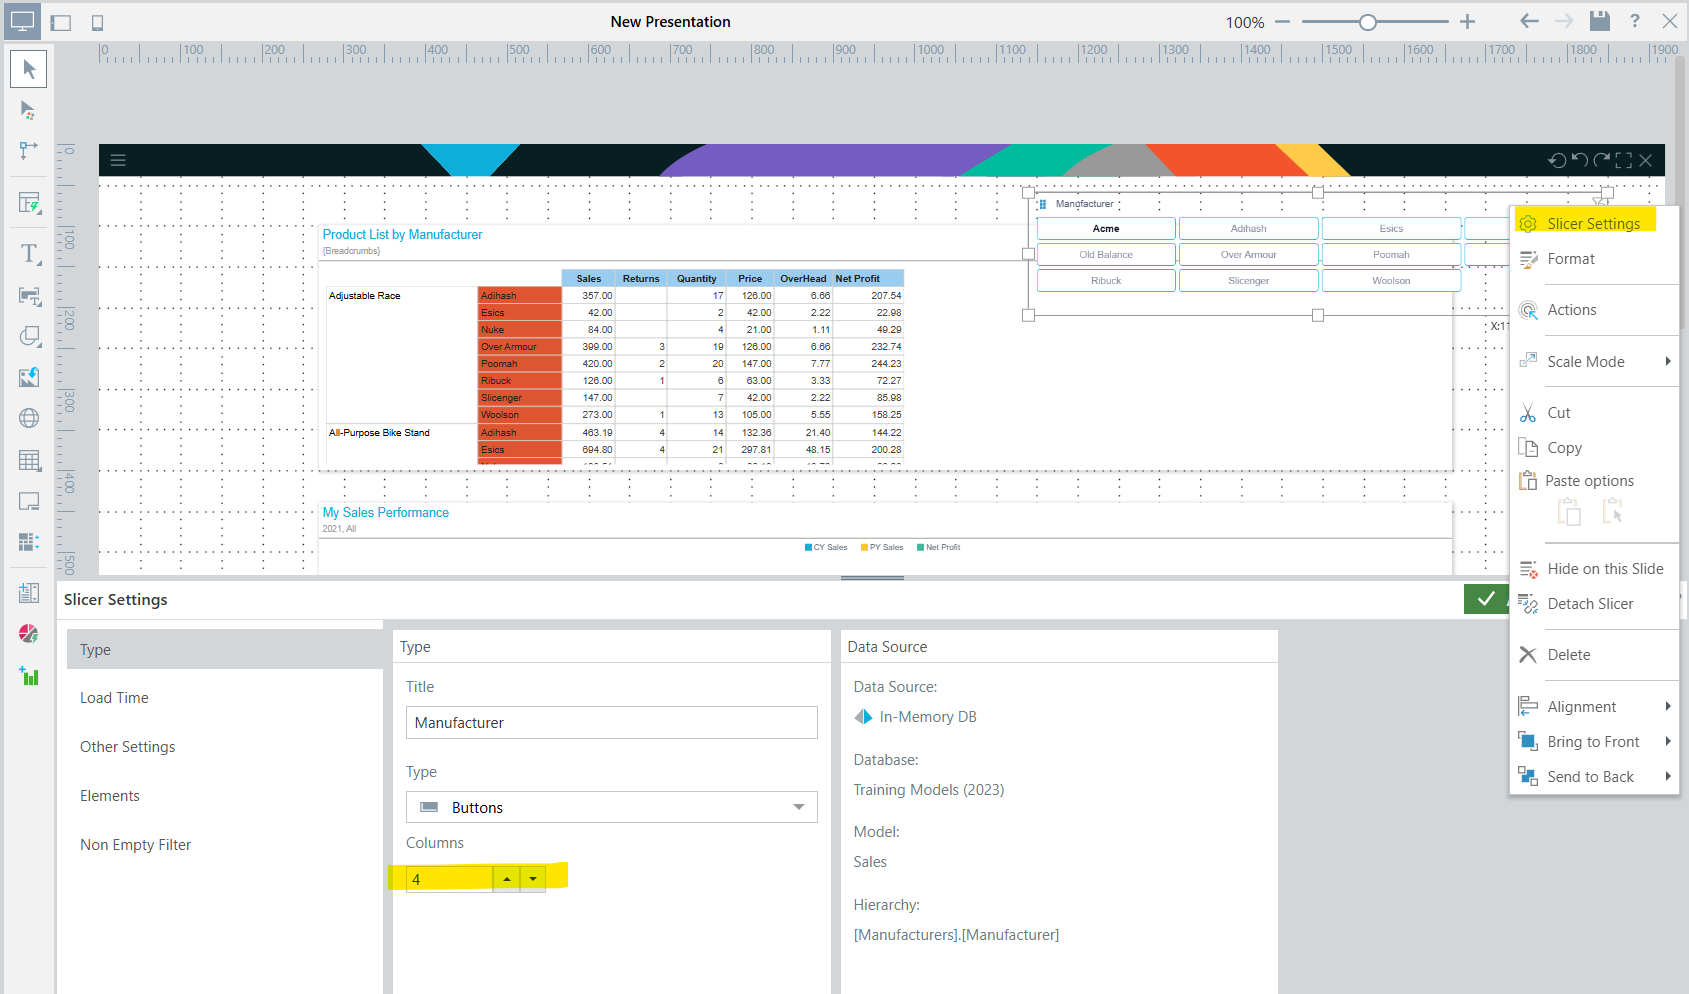
Task: Toggle the Acme slicer button
Action: pyautogui.click(x=1106, y=229)
